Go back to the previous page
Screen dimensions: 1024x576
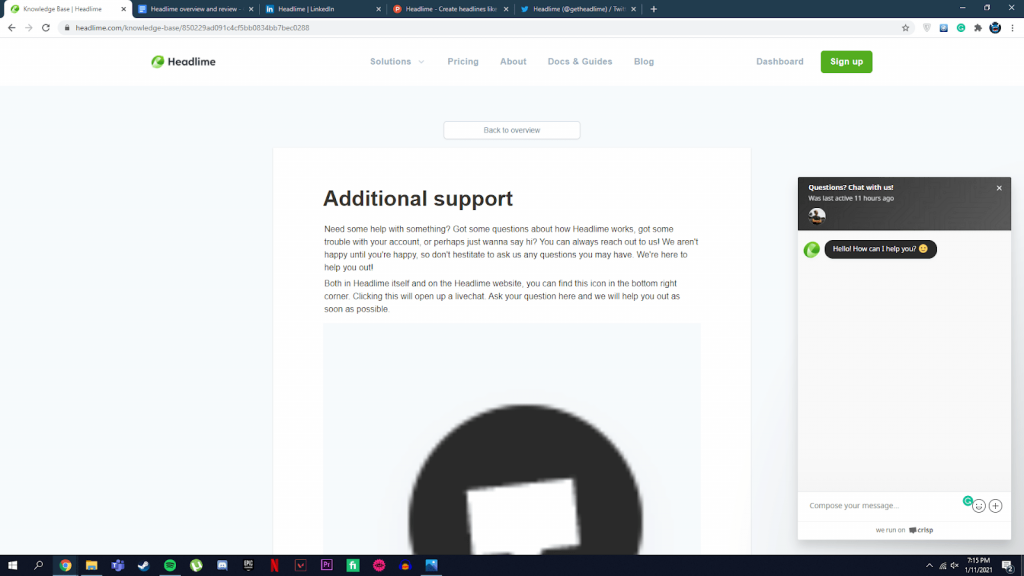click(x=12, y=28)
